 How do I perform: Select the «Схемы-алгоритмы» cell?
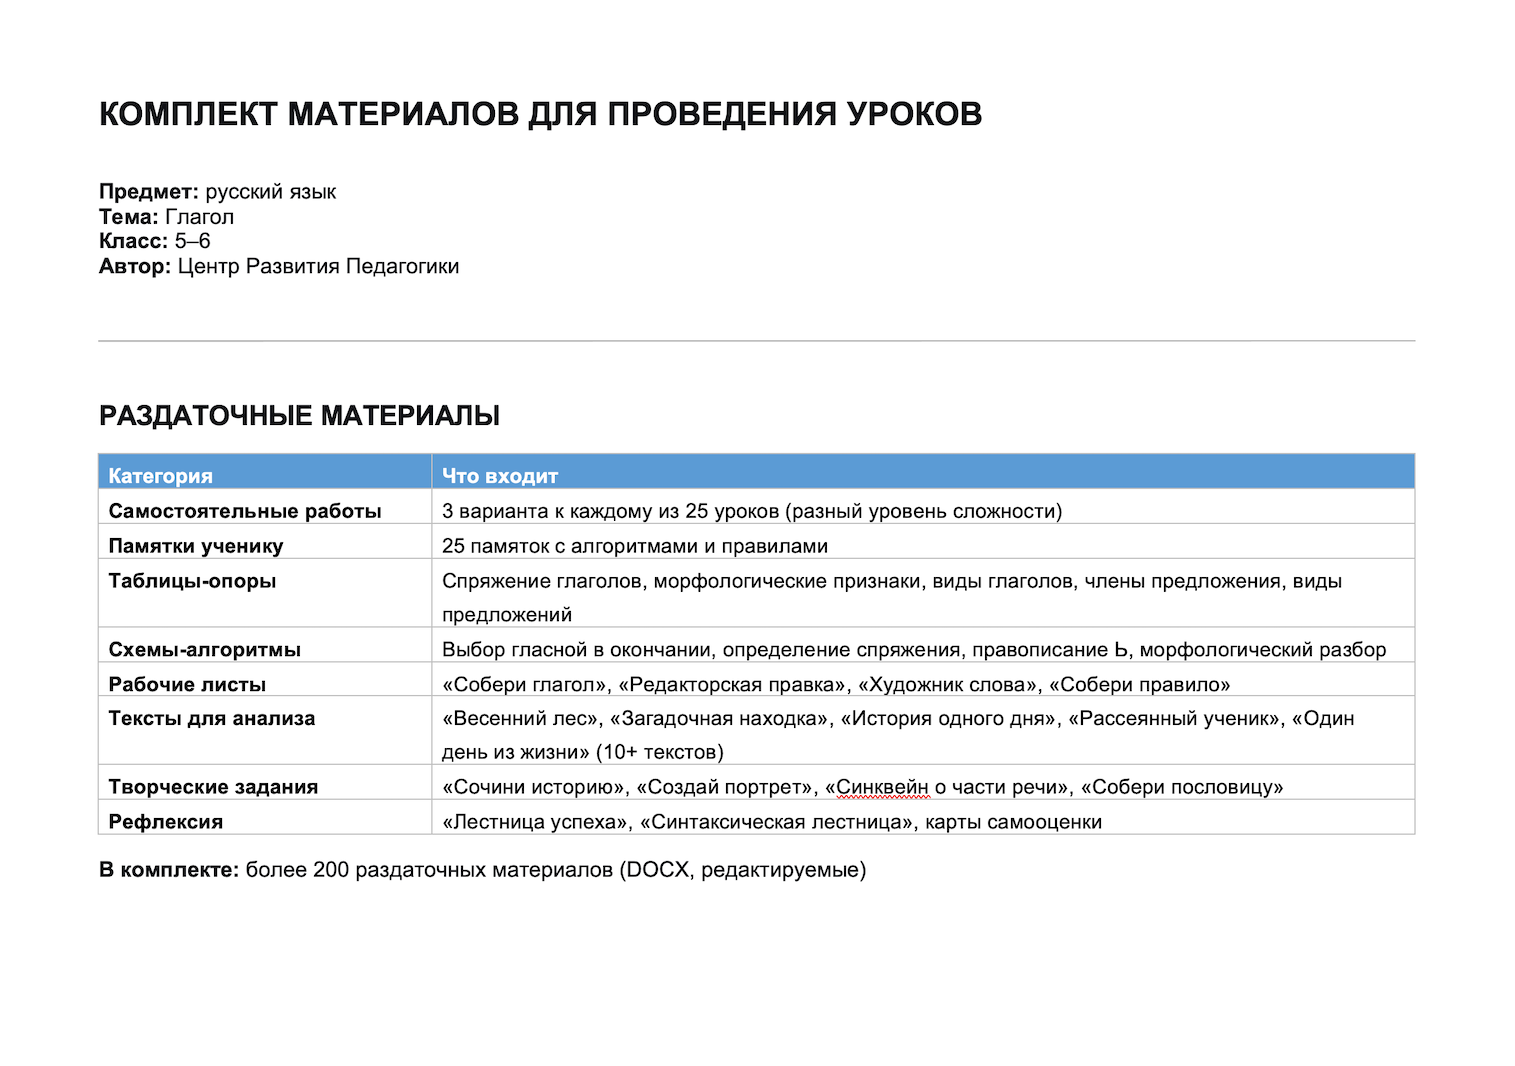265,645
